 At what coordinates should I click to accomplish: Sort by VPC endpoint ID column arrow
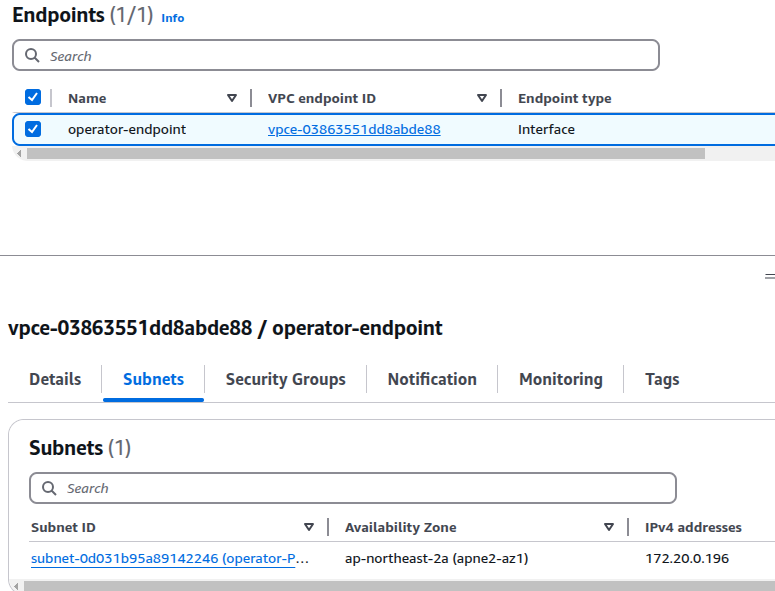(482, 98)
